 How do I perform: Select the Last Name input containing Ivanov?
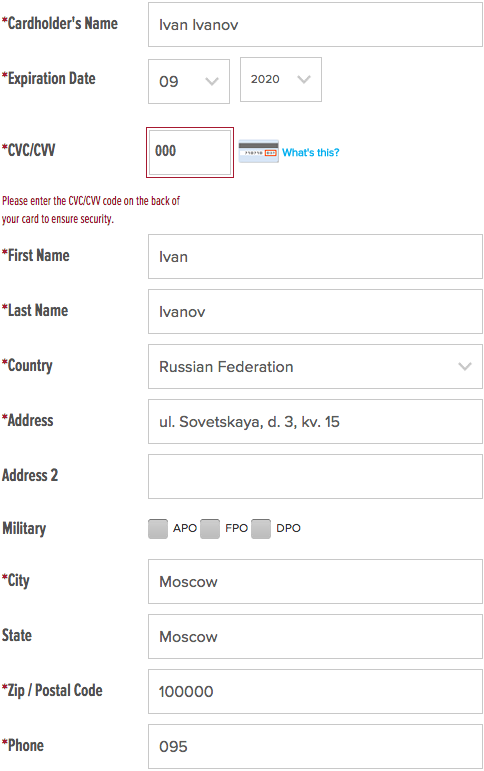pos(315,312)
